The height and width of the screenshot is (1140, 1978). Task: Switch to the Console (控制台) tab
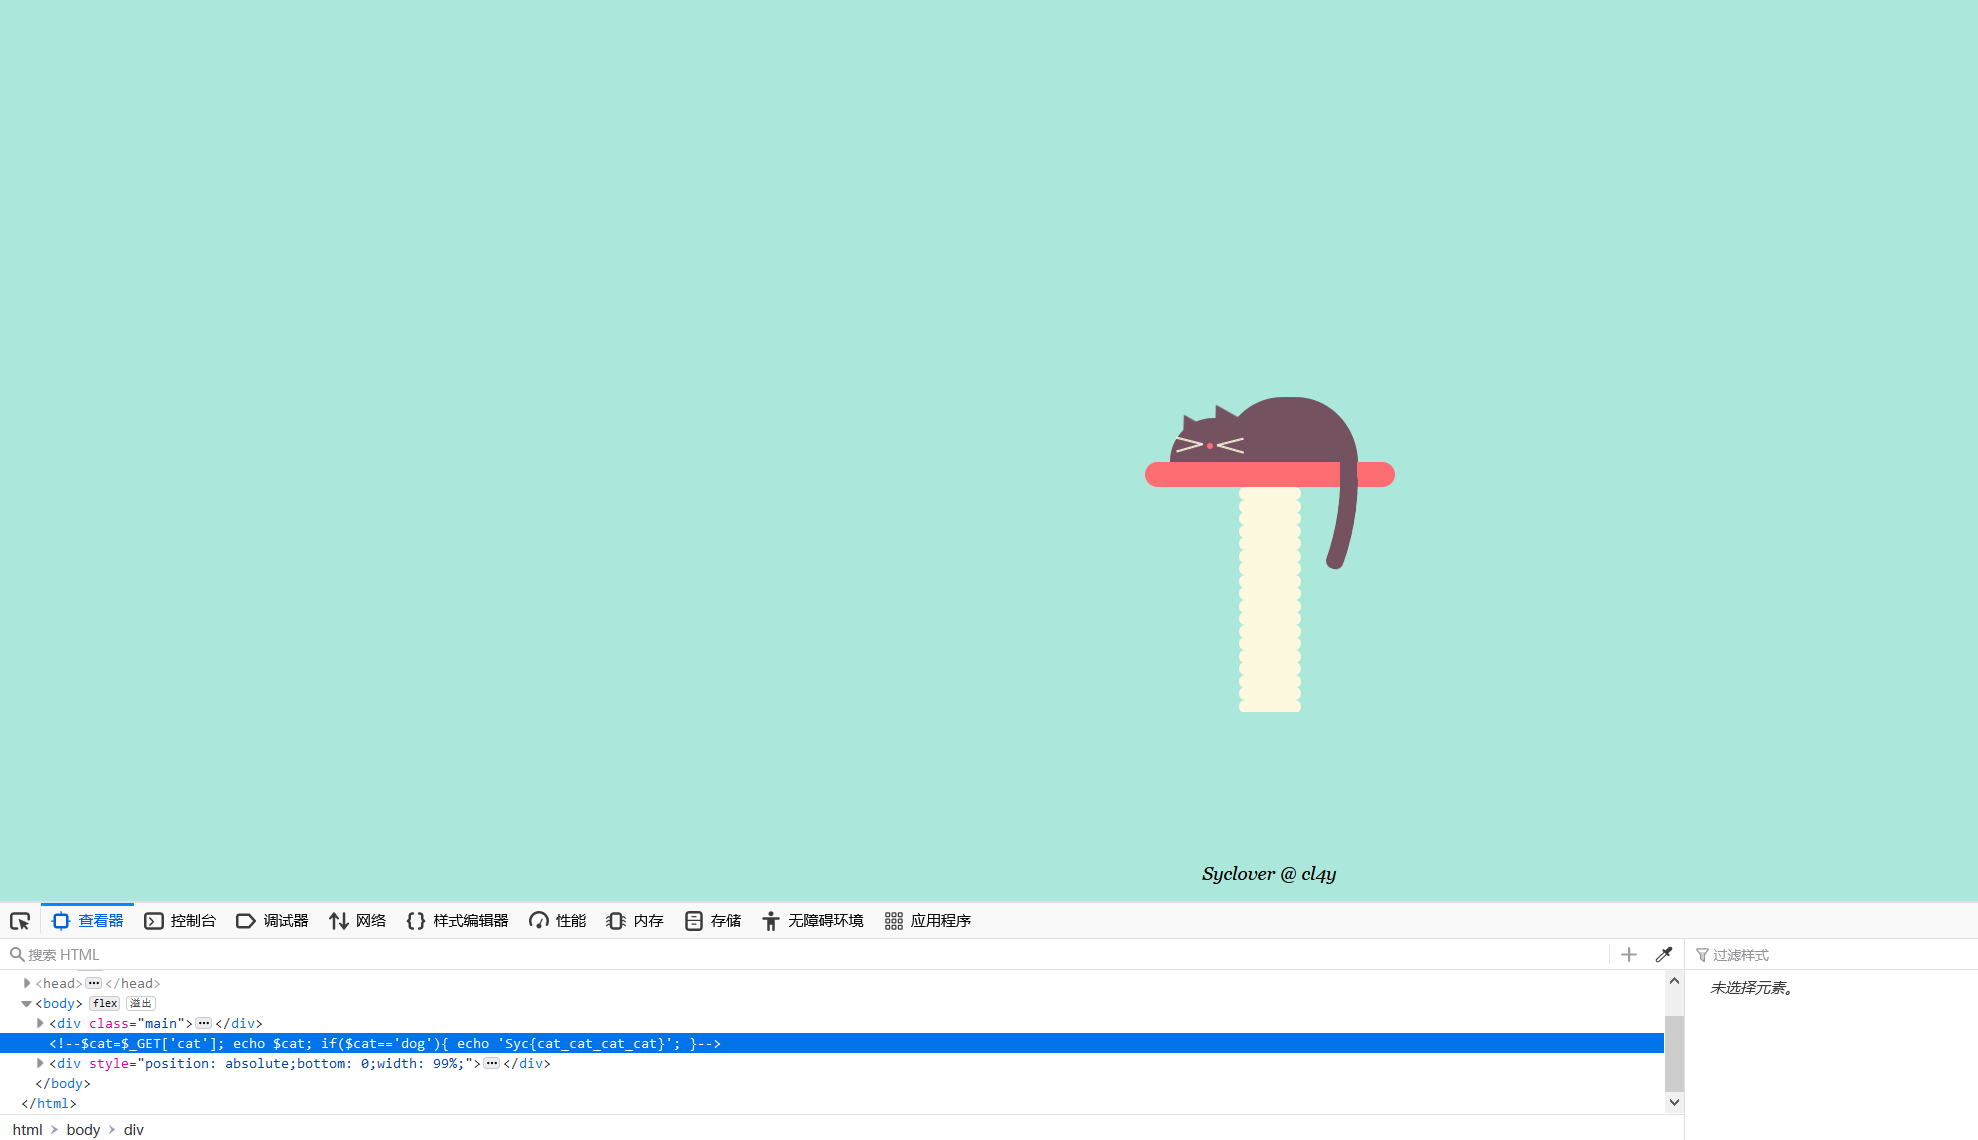pyautogui.click(x=180, y=921)
